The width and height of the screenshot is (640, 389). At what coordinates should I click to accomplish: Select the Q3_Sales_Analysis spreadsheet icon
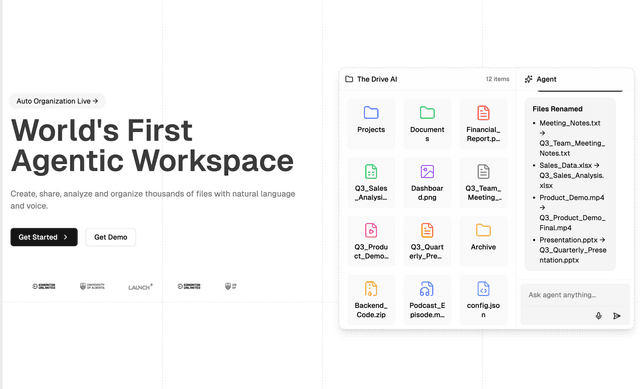371,171
